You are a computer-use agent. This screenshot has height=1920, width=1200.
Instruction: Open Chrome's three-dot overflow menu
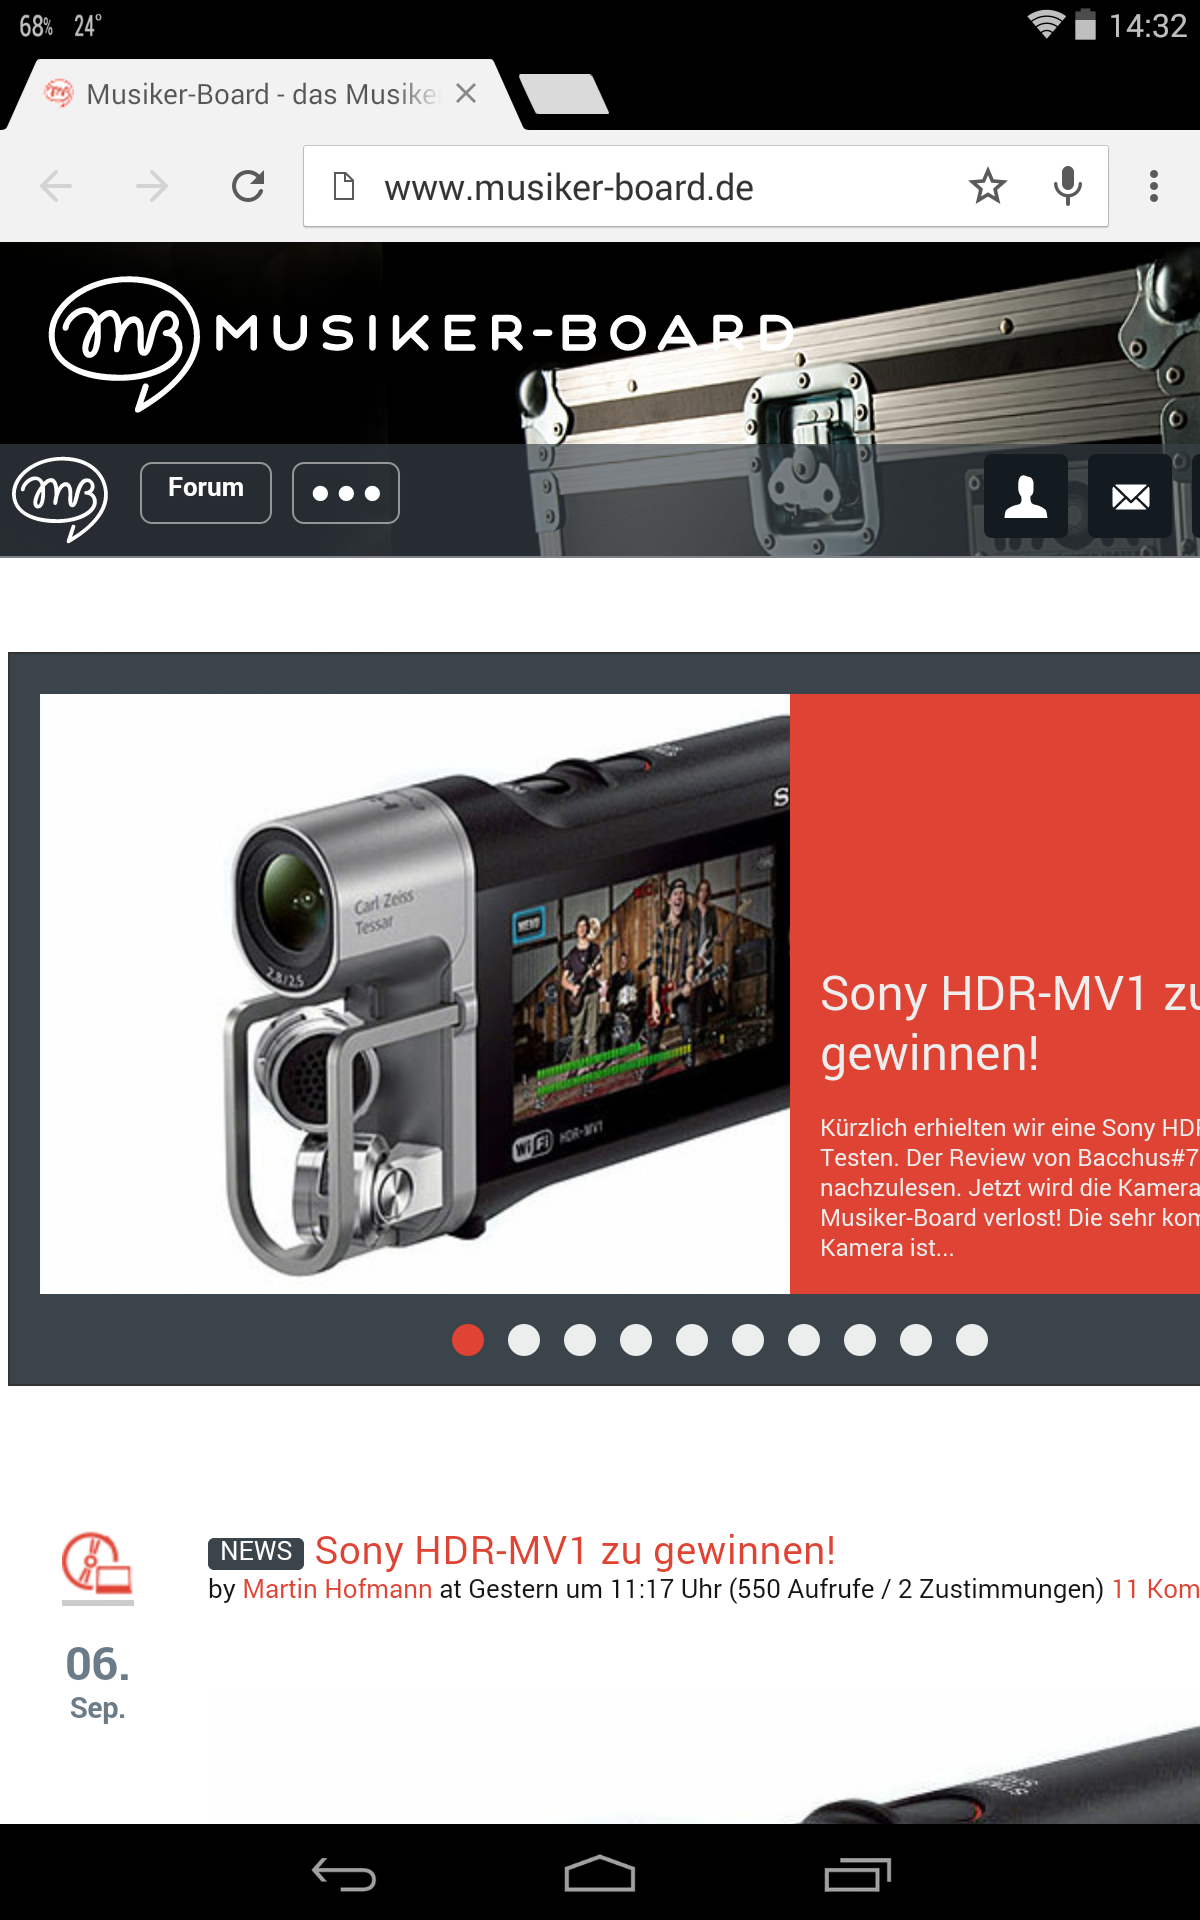1154,186
